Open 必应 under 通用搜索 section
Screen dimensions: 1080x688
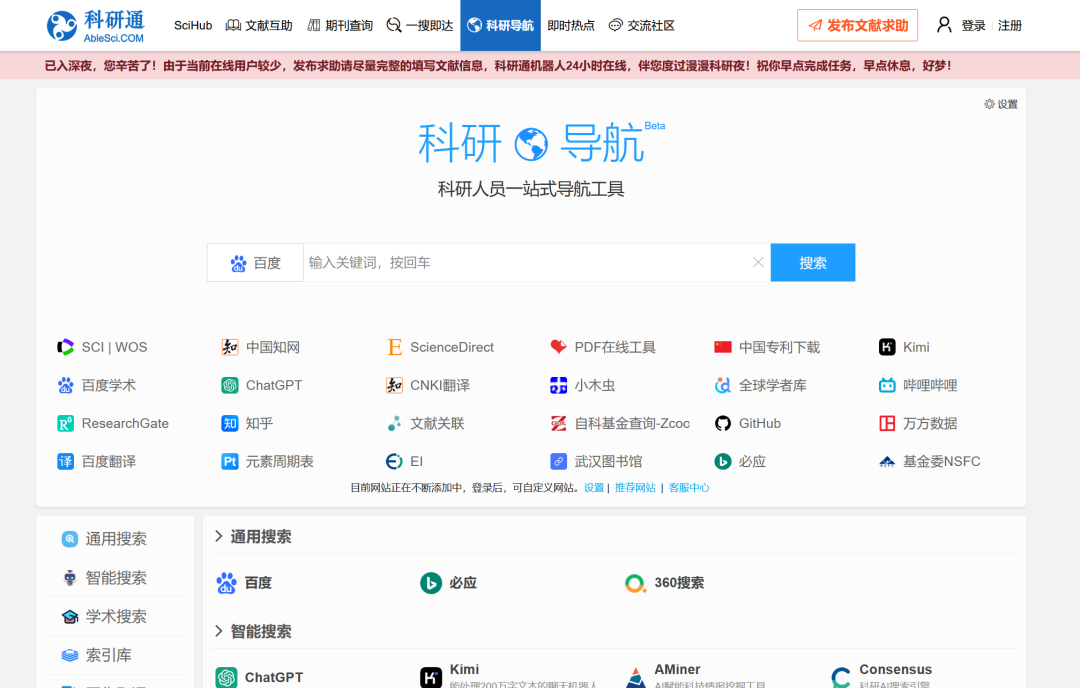pos(449,583)
